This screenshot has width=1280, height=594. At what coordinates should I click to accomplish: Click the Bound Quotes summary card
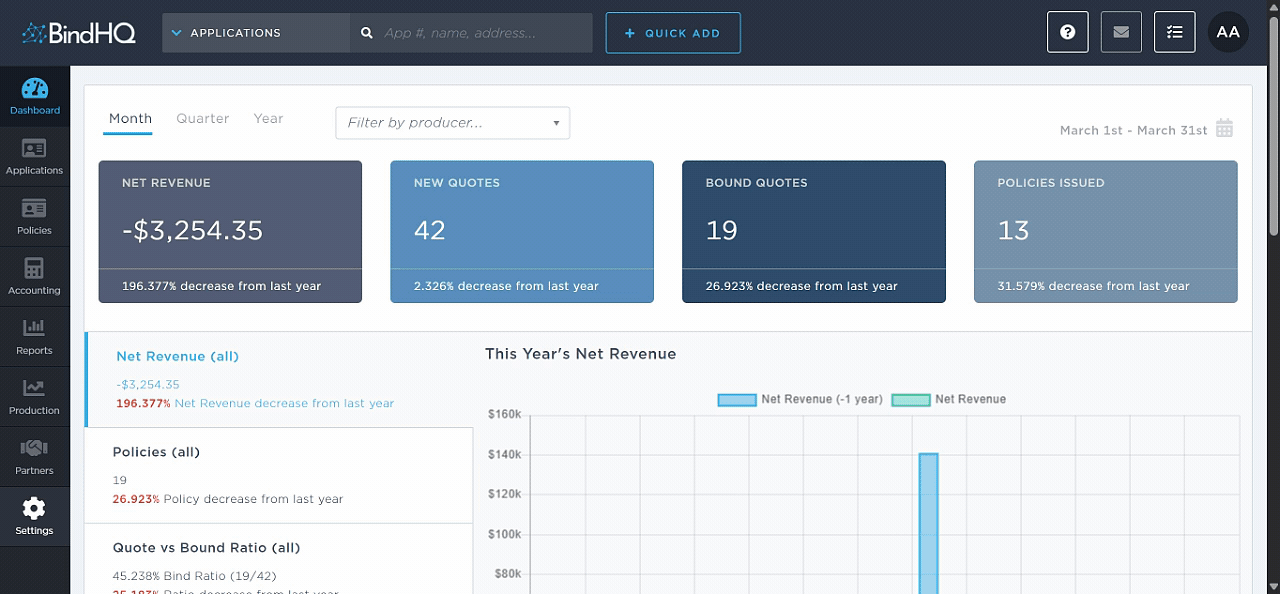(x=814, y=232)
